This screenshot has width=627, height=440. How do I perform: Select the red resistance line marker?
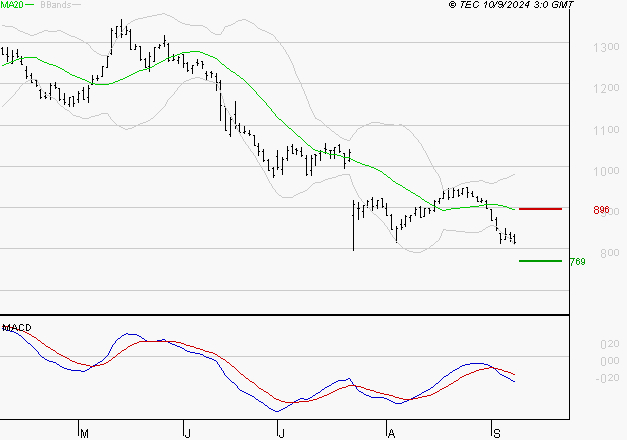(540, 209)
